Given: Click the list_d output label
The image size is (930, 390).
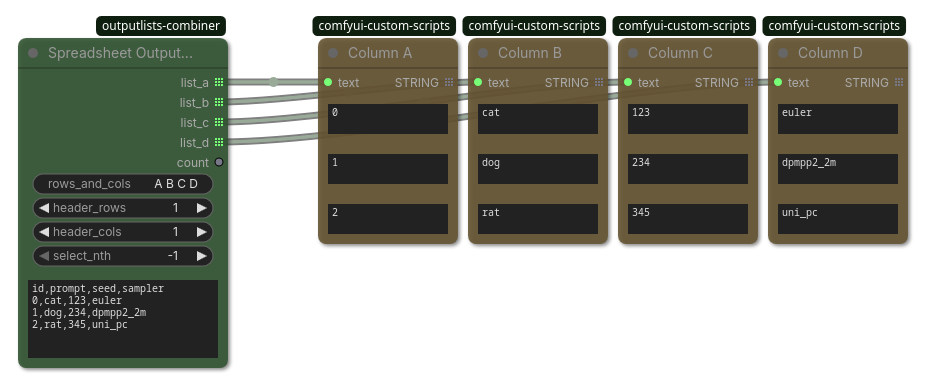Looking at the screenshot, I should pos(195,142).
